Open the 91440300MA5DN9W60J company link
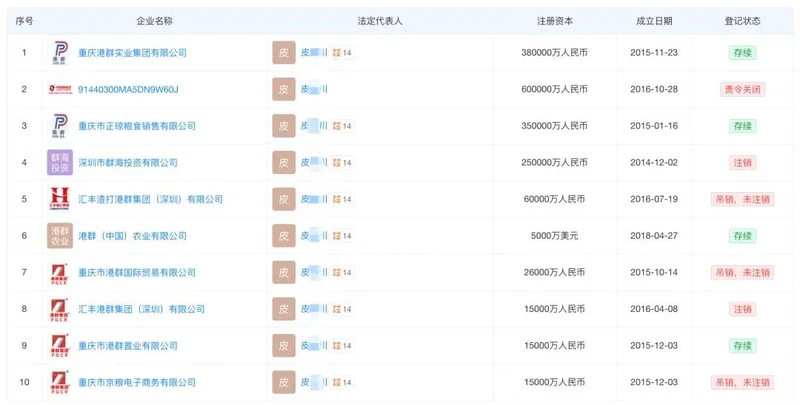Image resolution: width=800 pixels, height=405 pixels. (127, 90)
